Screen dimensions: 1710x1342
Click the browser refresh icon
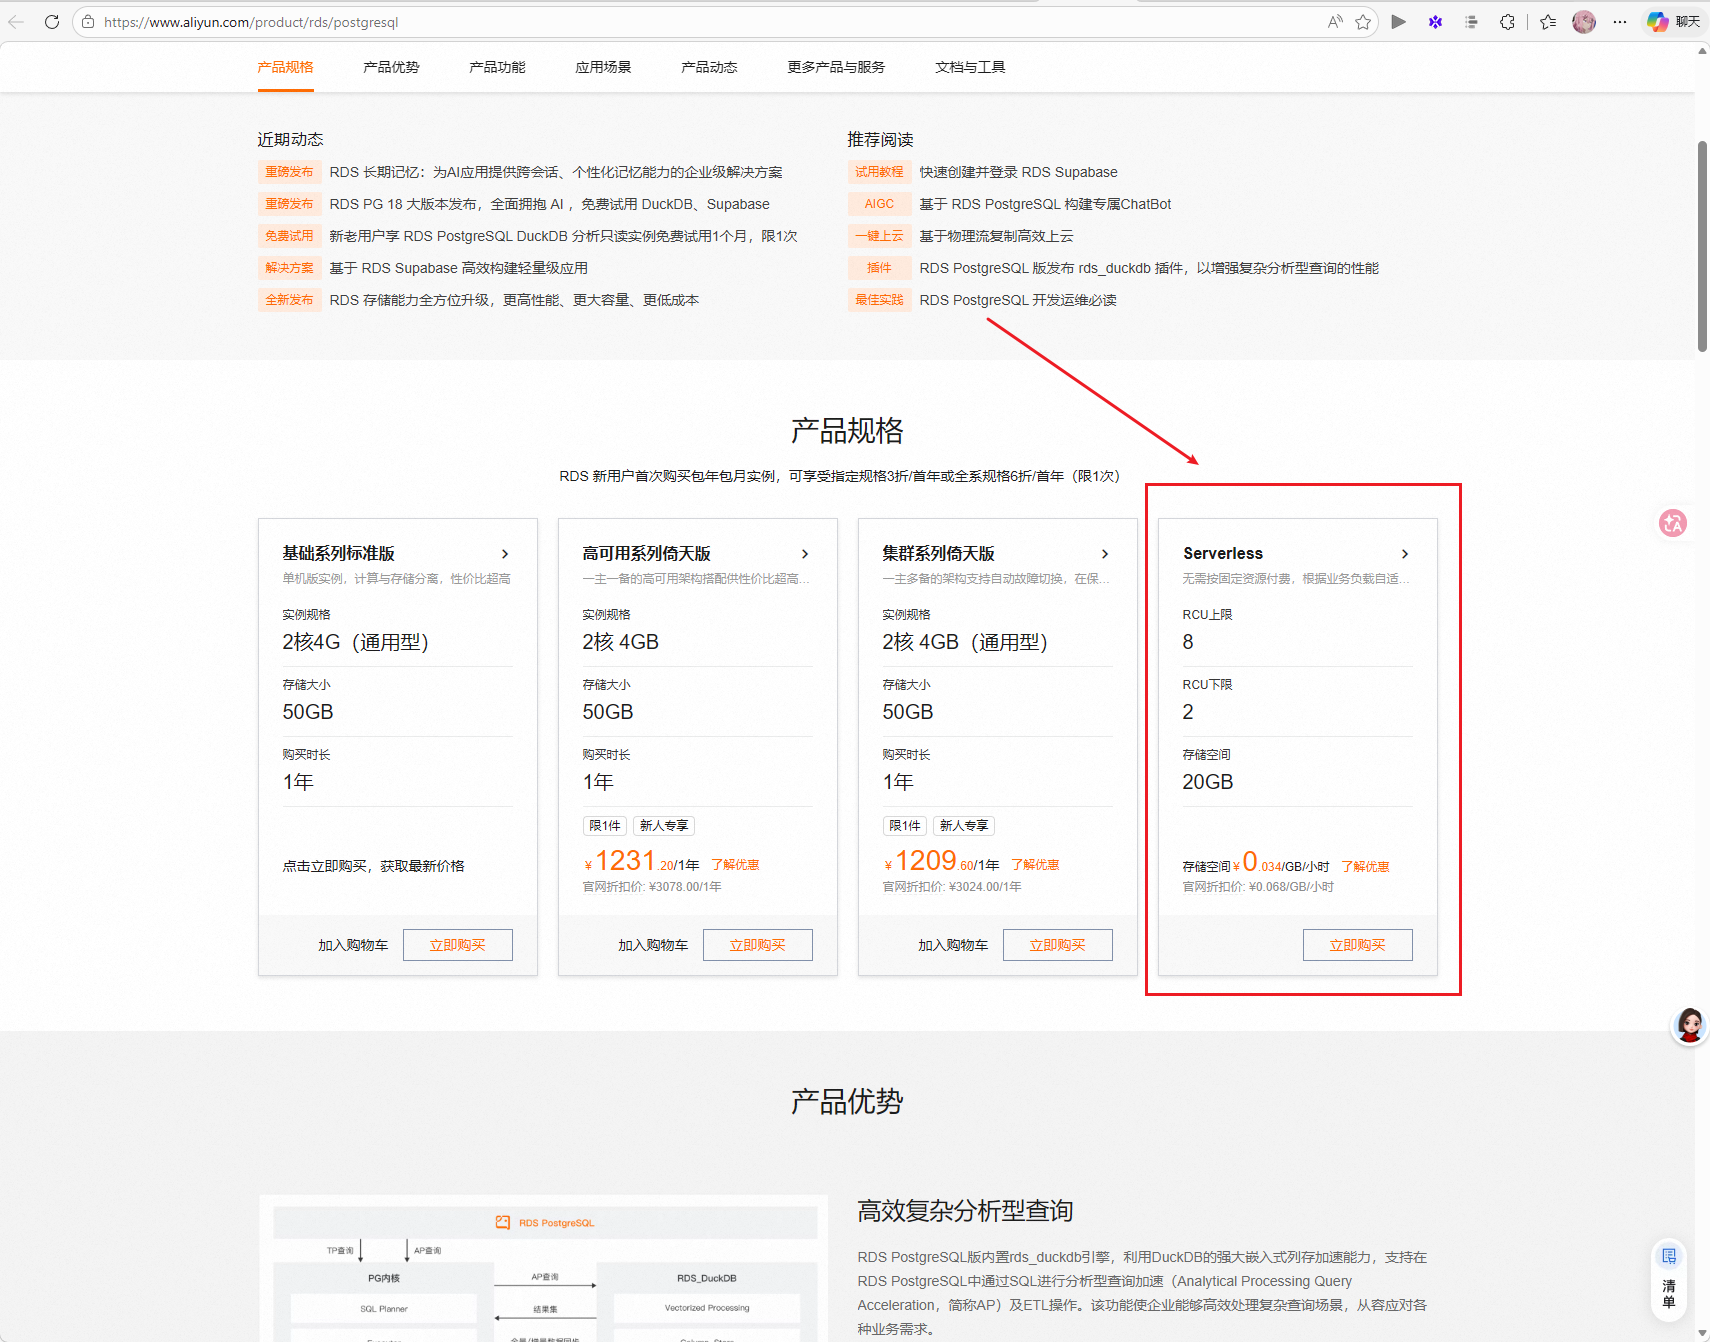(52, 22)
